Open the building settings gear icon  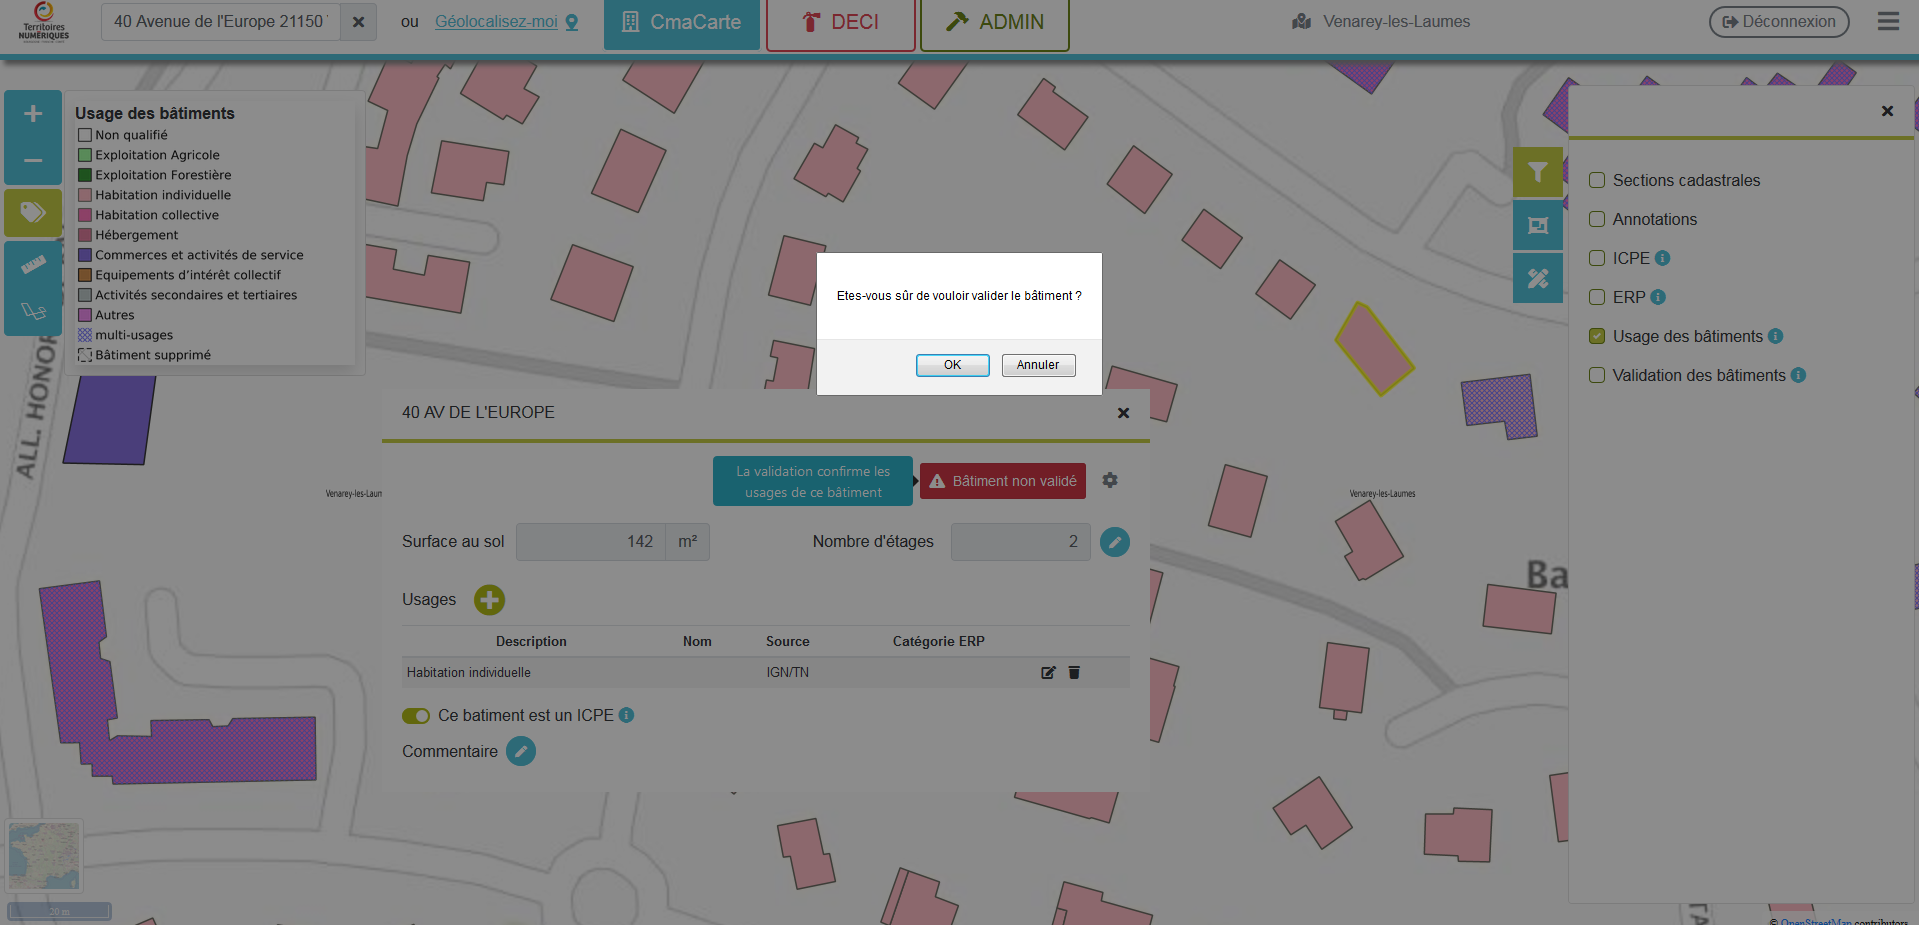[x=1110, y=481]
